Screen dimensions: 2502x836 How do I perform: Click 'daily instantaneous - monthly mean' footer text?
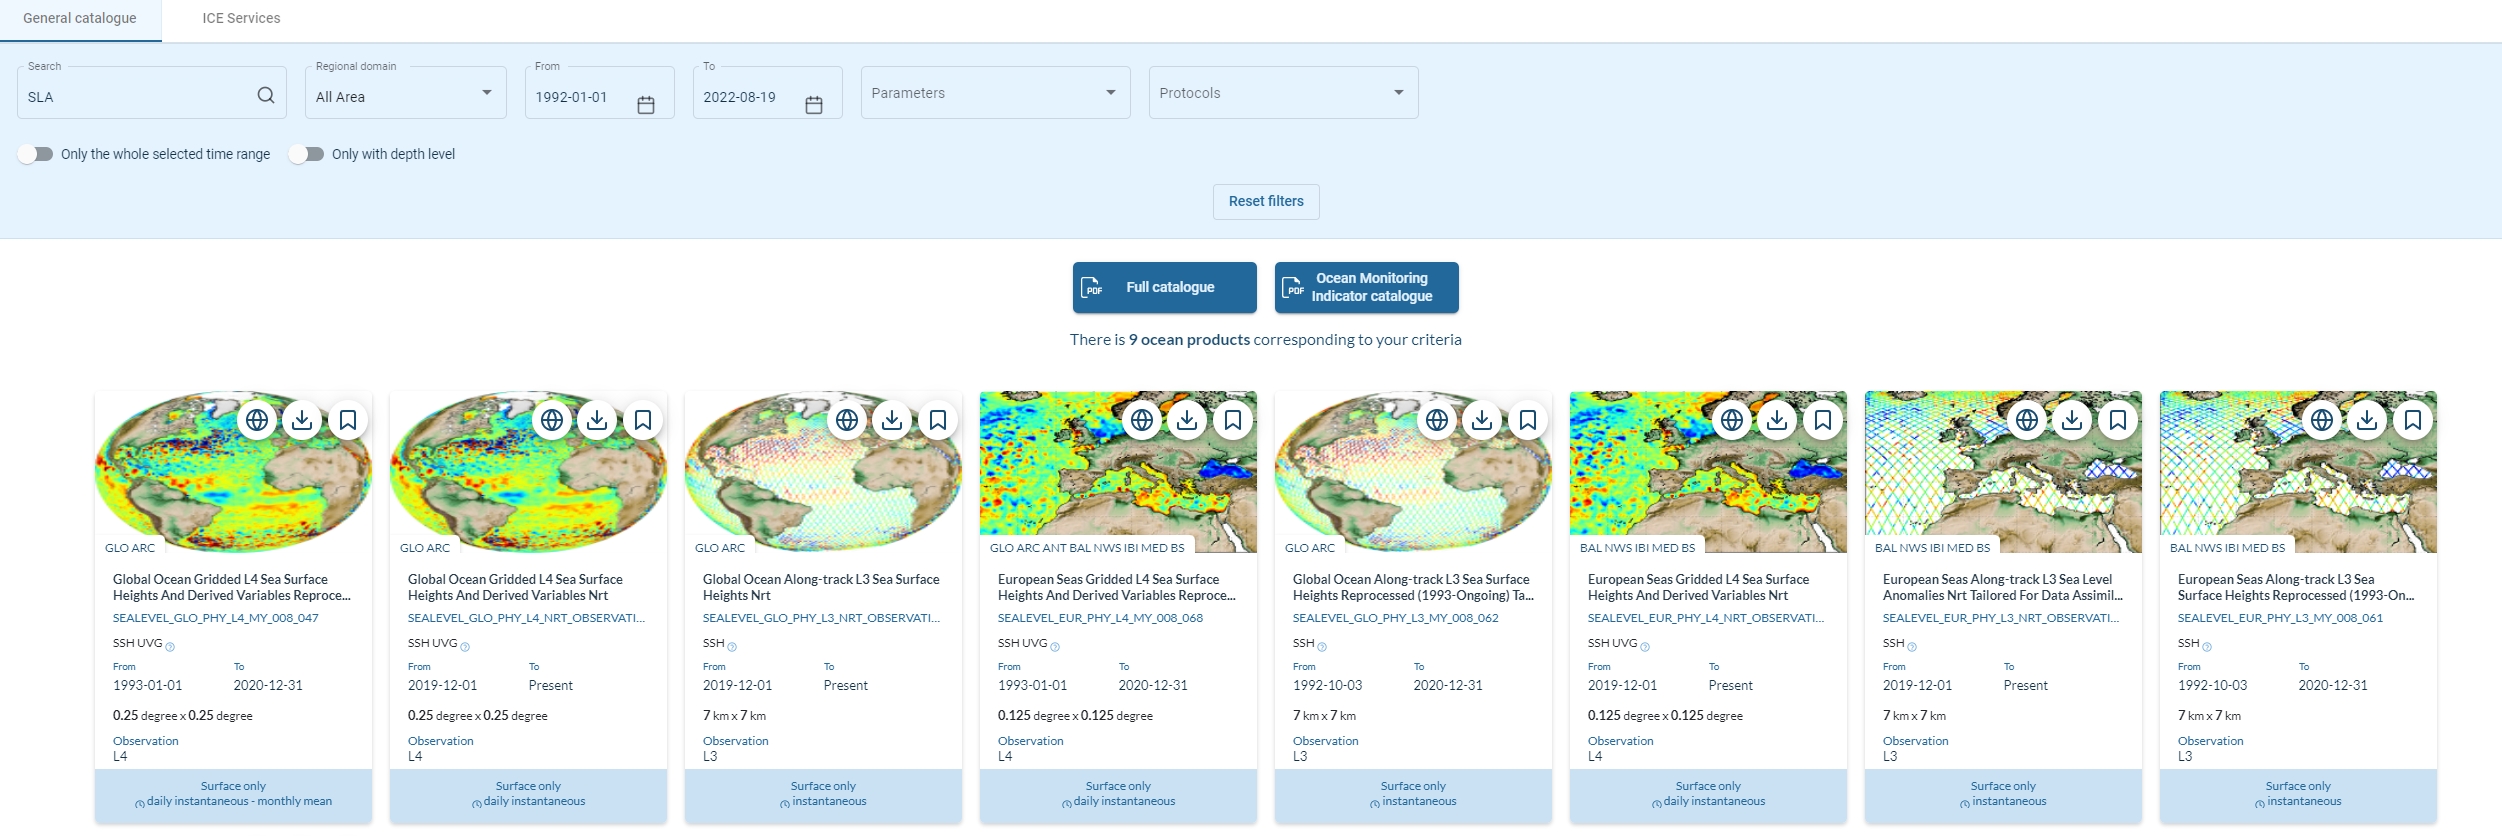coord(239,801)
